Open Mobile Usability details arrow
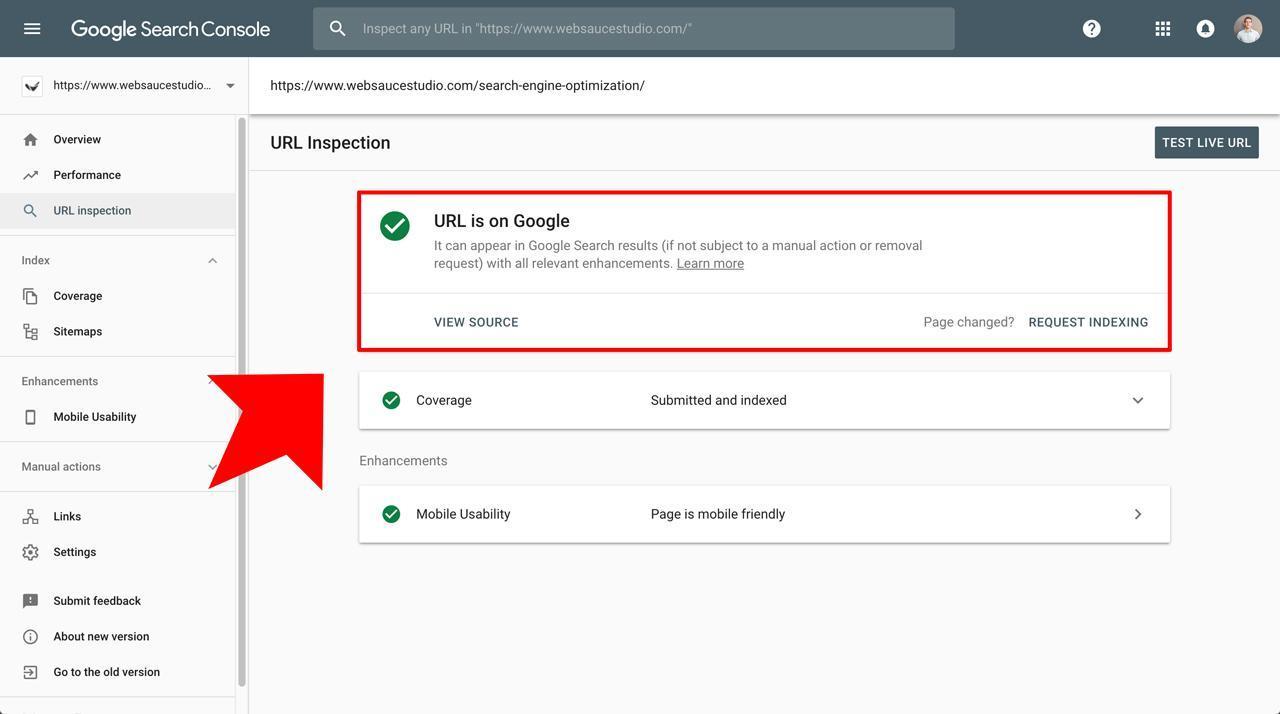 pyautogui.click(x=1138, y=514)
